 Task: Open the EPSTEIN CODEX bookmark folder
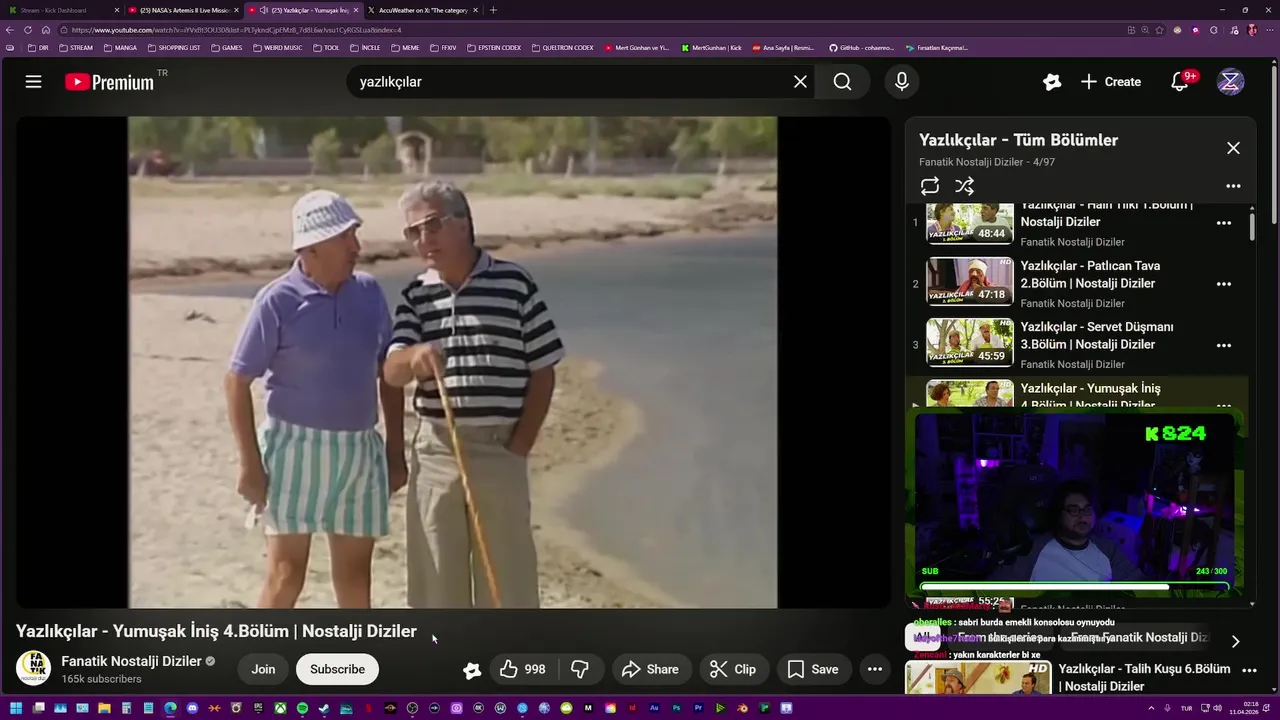[x=494, y=47]
